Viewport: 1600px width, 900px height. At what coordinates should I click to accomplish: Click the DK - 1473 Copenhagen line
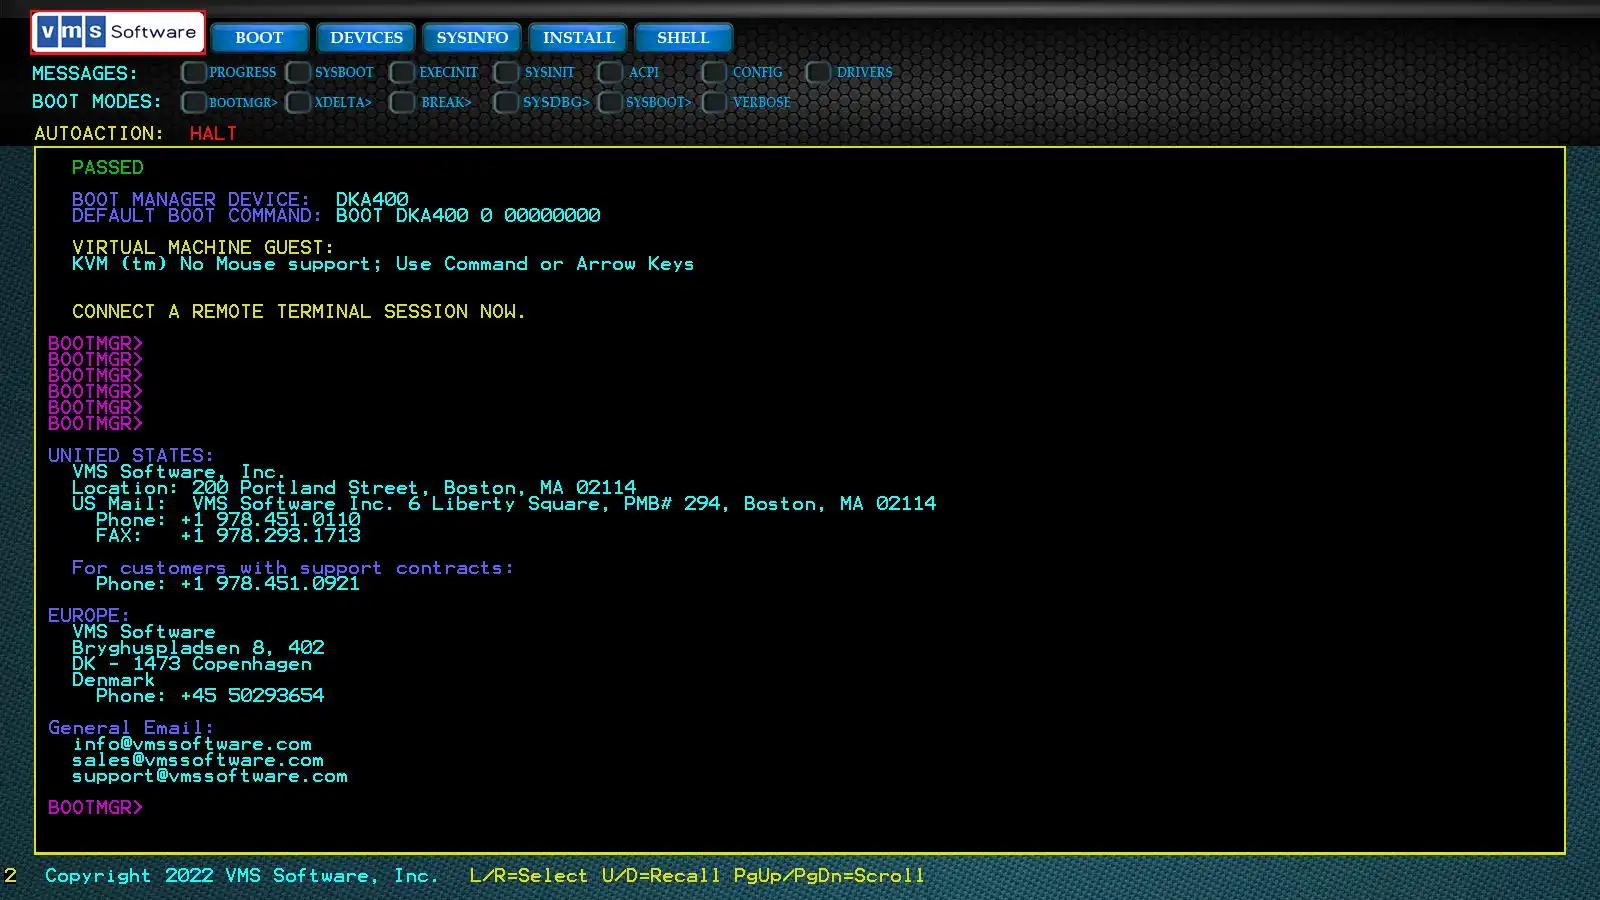click(192, 663)
